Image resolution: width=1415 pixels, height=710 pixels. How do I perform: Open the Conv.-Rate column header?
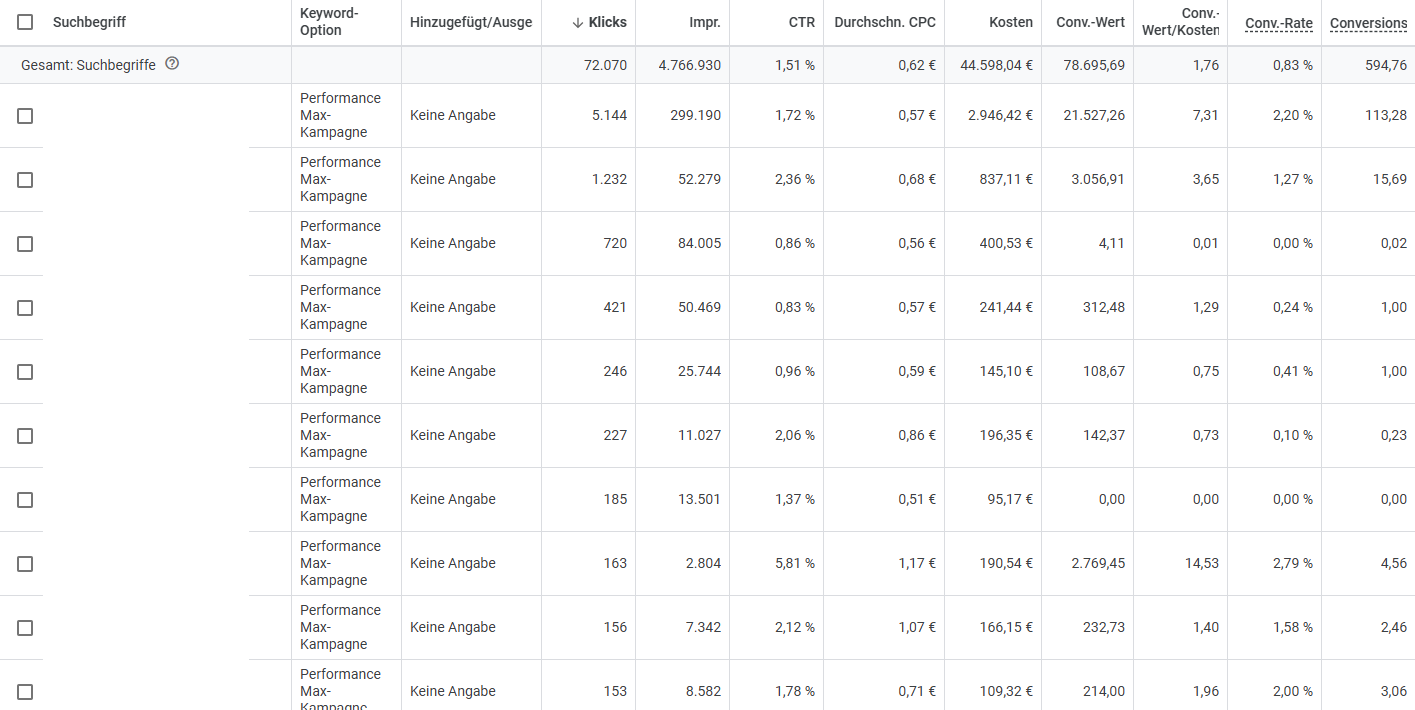click(1279, 23)
